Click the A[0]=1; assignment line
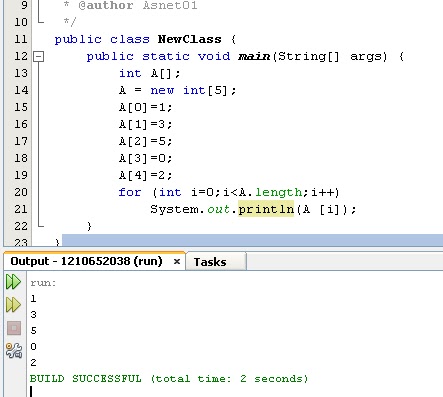This screenshot has width=443, height=397. point(145,107)
